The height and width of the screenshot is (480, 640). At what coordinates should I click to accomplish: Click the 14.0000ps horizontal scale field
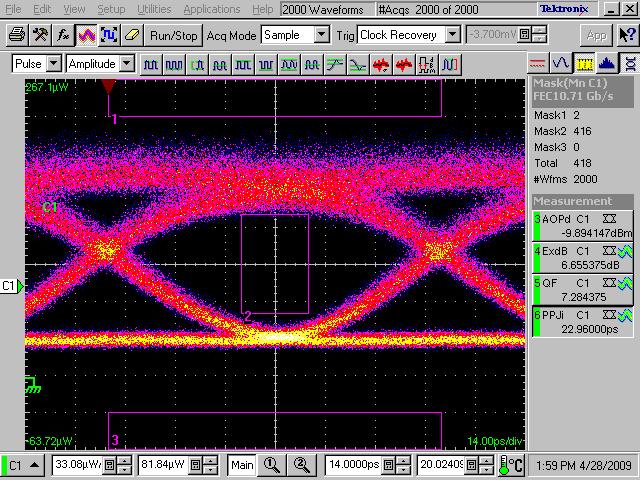click(x=354, y=465)
